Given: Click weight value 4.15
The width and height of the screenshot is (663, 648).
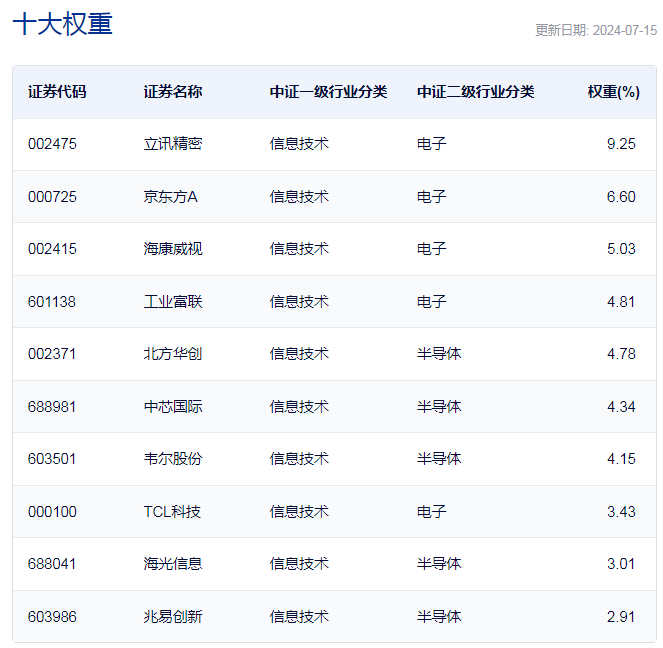Looking at the screenshot, I should pyautogui.click(x=621, y=459).
